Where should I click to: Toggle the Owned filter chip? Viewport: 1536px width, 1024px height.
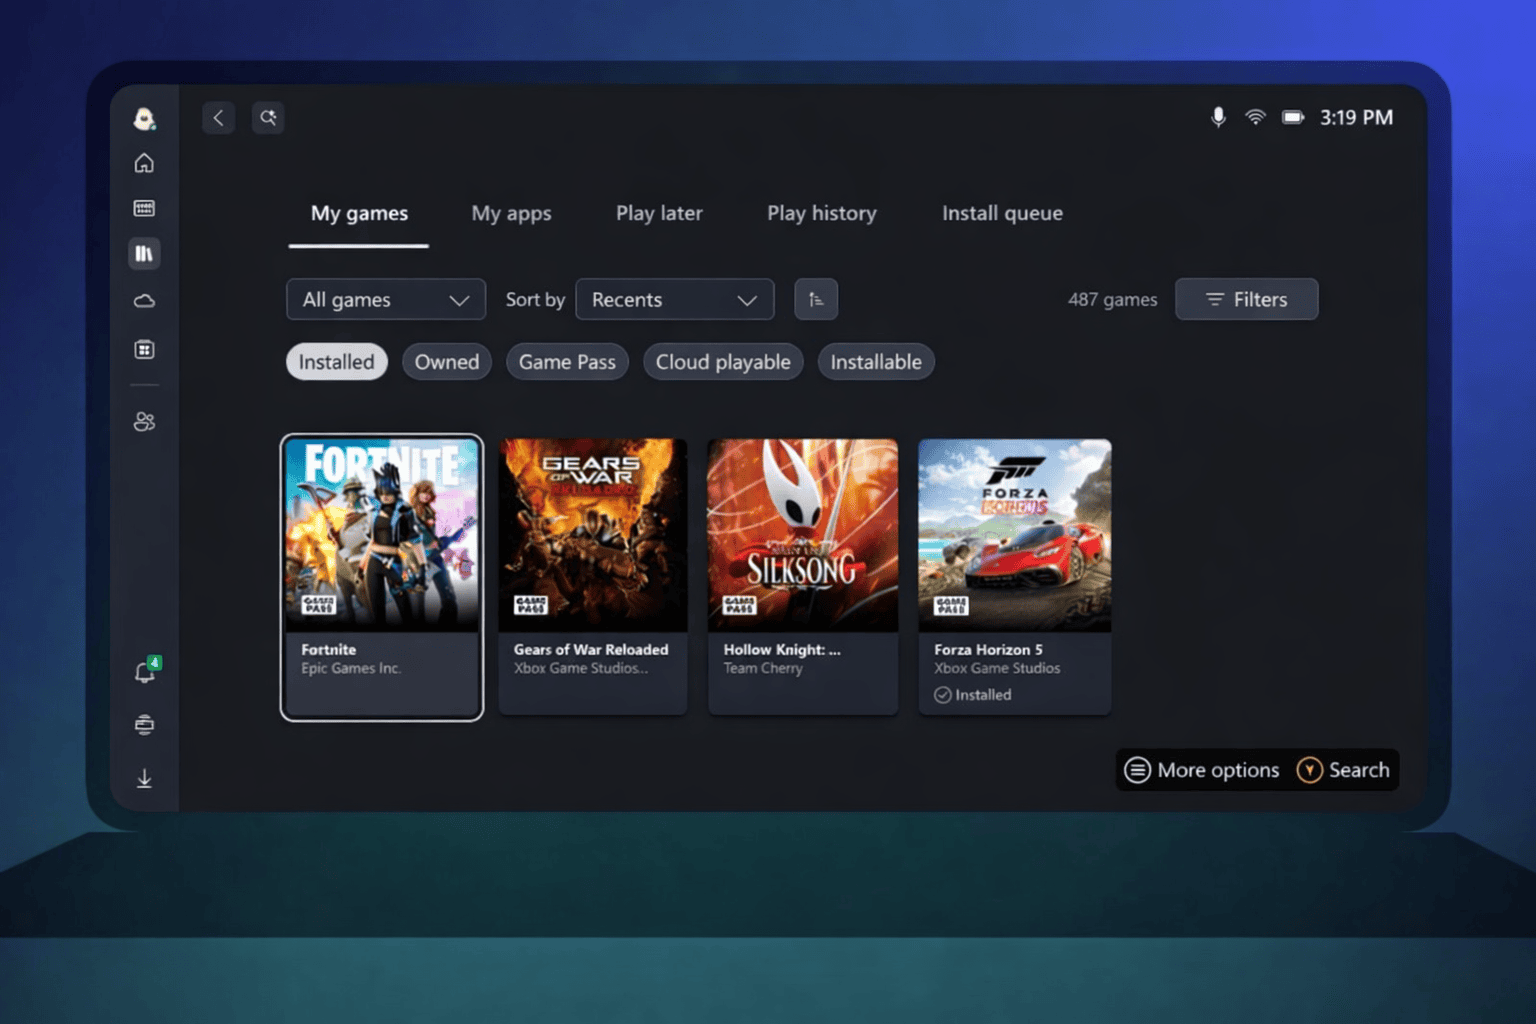[x=447, y=362]
